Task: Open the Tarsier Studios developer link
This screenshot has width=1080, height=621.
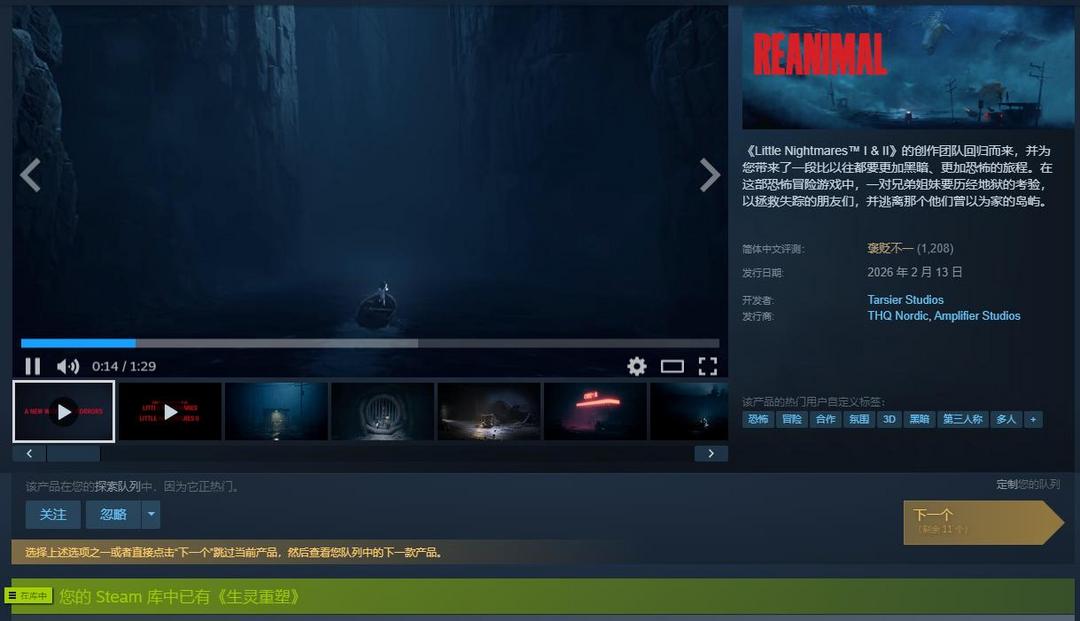Action: 905,300
